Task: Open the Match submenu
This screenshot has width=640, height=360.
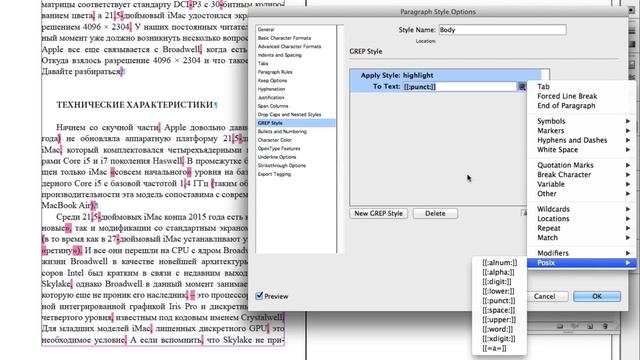Action: point(582,238)
